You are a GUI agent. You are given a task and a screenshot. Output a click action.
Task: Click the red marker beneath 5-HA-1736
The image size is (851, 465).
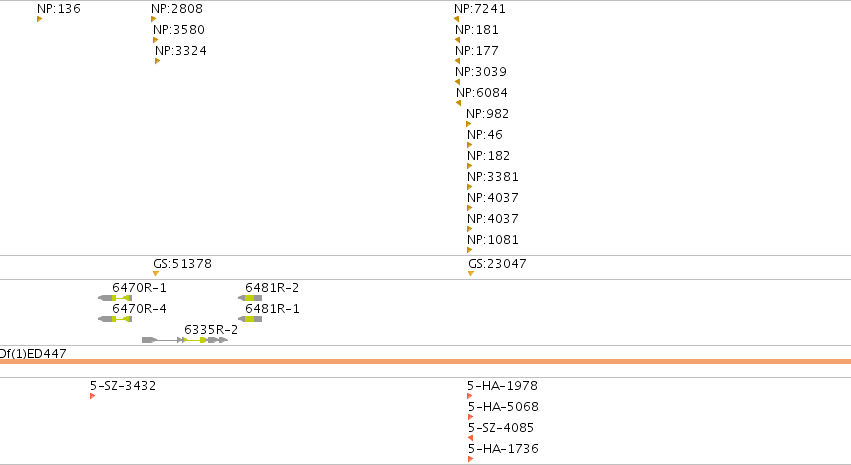coord(471,459)
